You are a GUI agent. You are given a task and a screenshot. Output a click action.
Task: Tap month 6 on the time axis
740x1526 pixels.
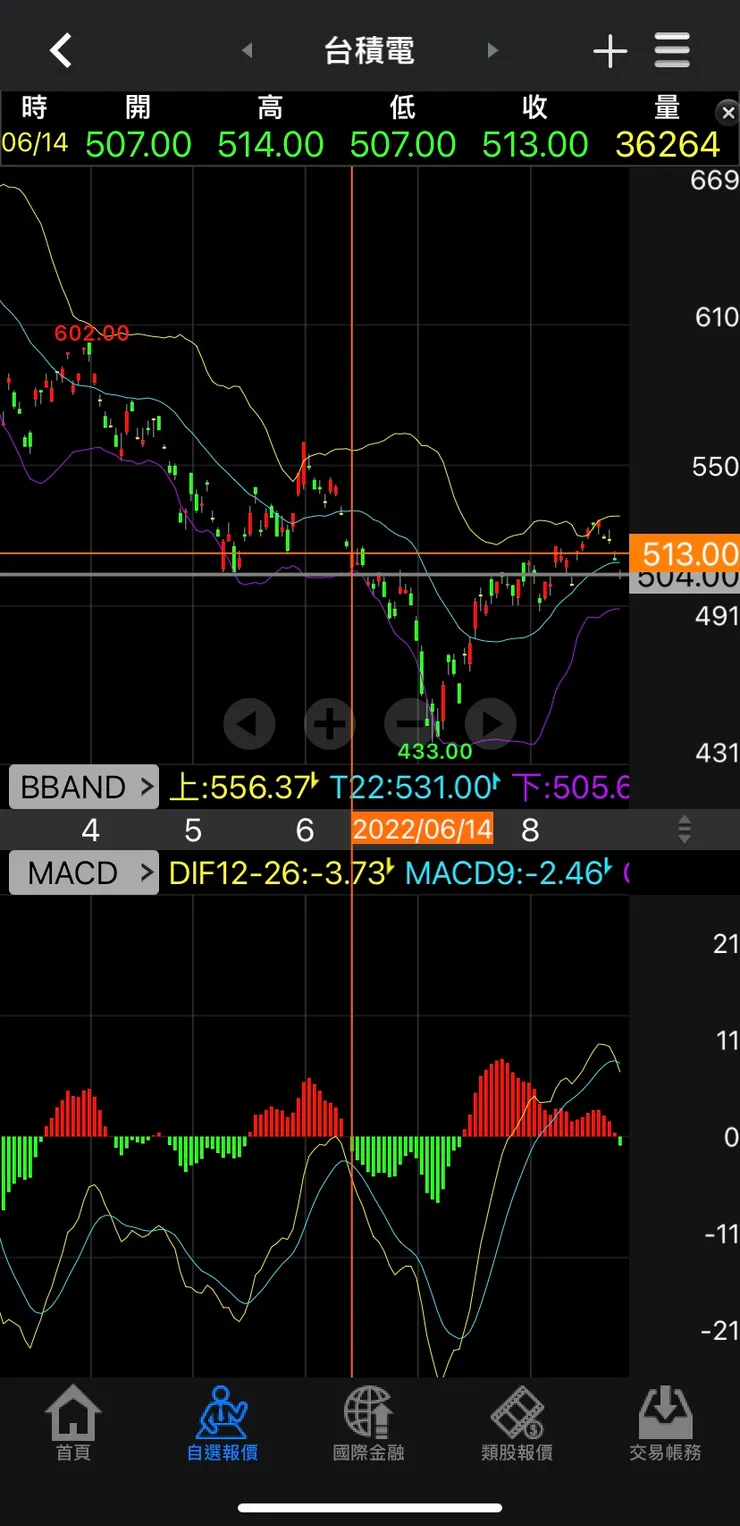click(x=305, y=830)
